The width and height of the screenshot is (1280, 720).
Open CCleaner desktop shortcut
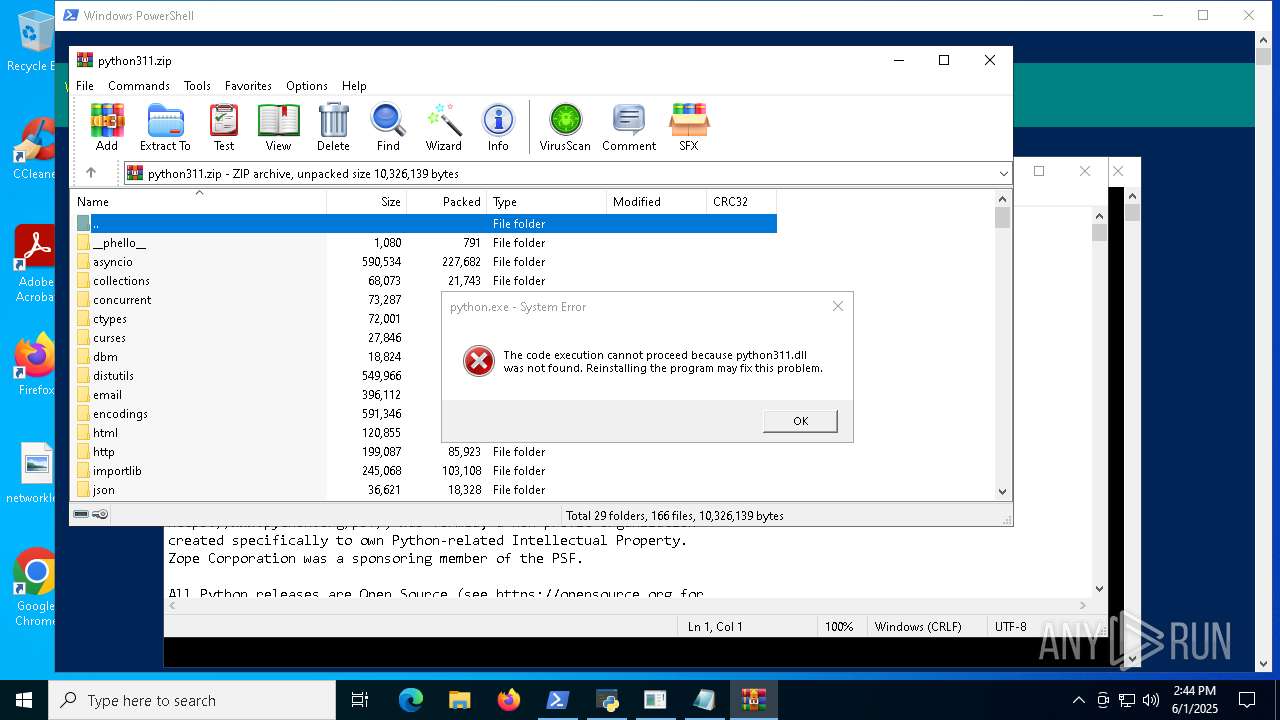point(34,149)
